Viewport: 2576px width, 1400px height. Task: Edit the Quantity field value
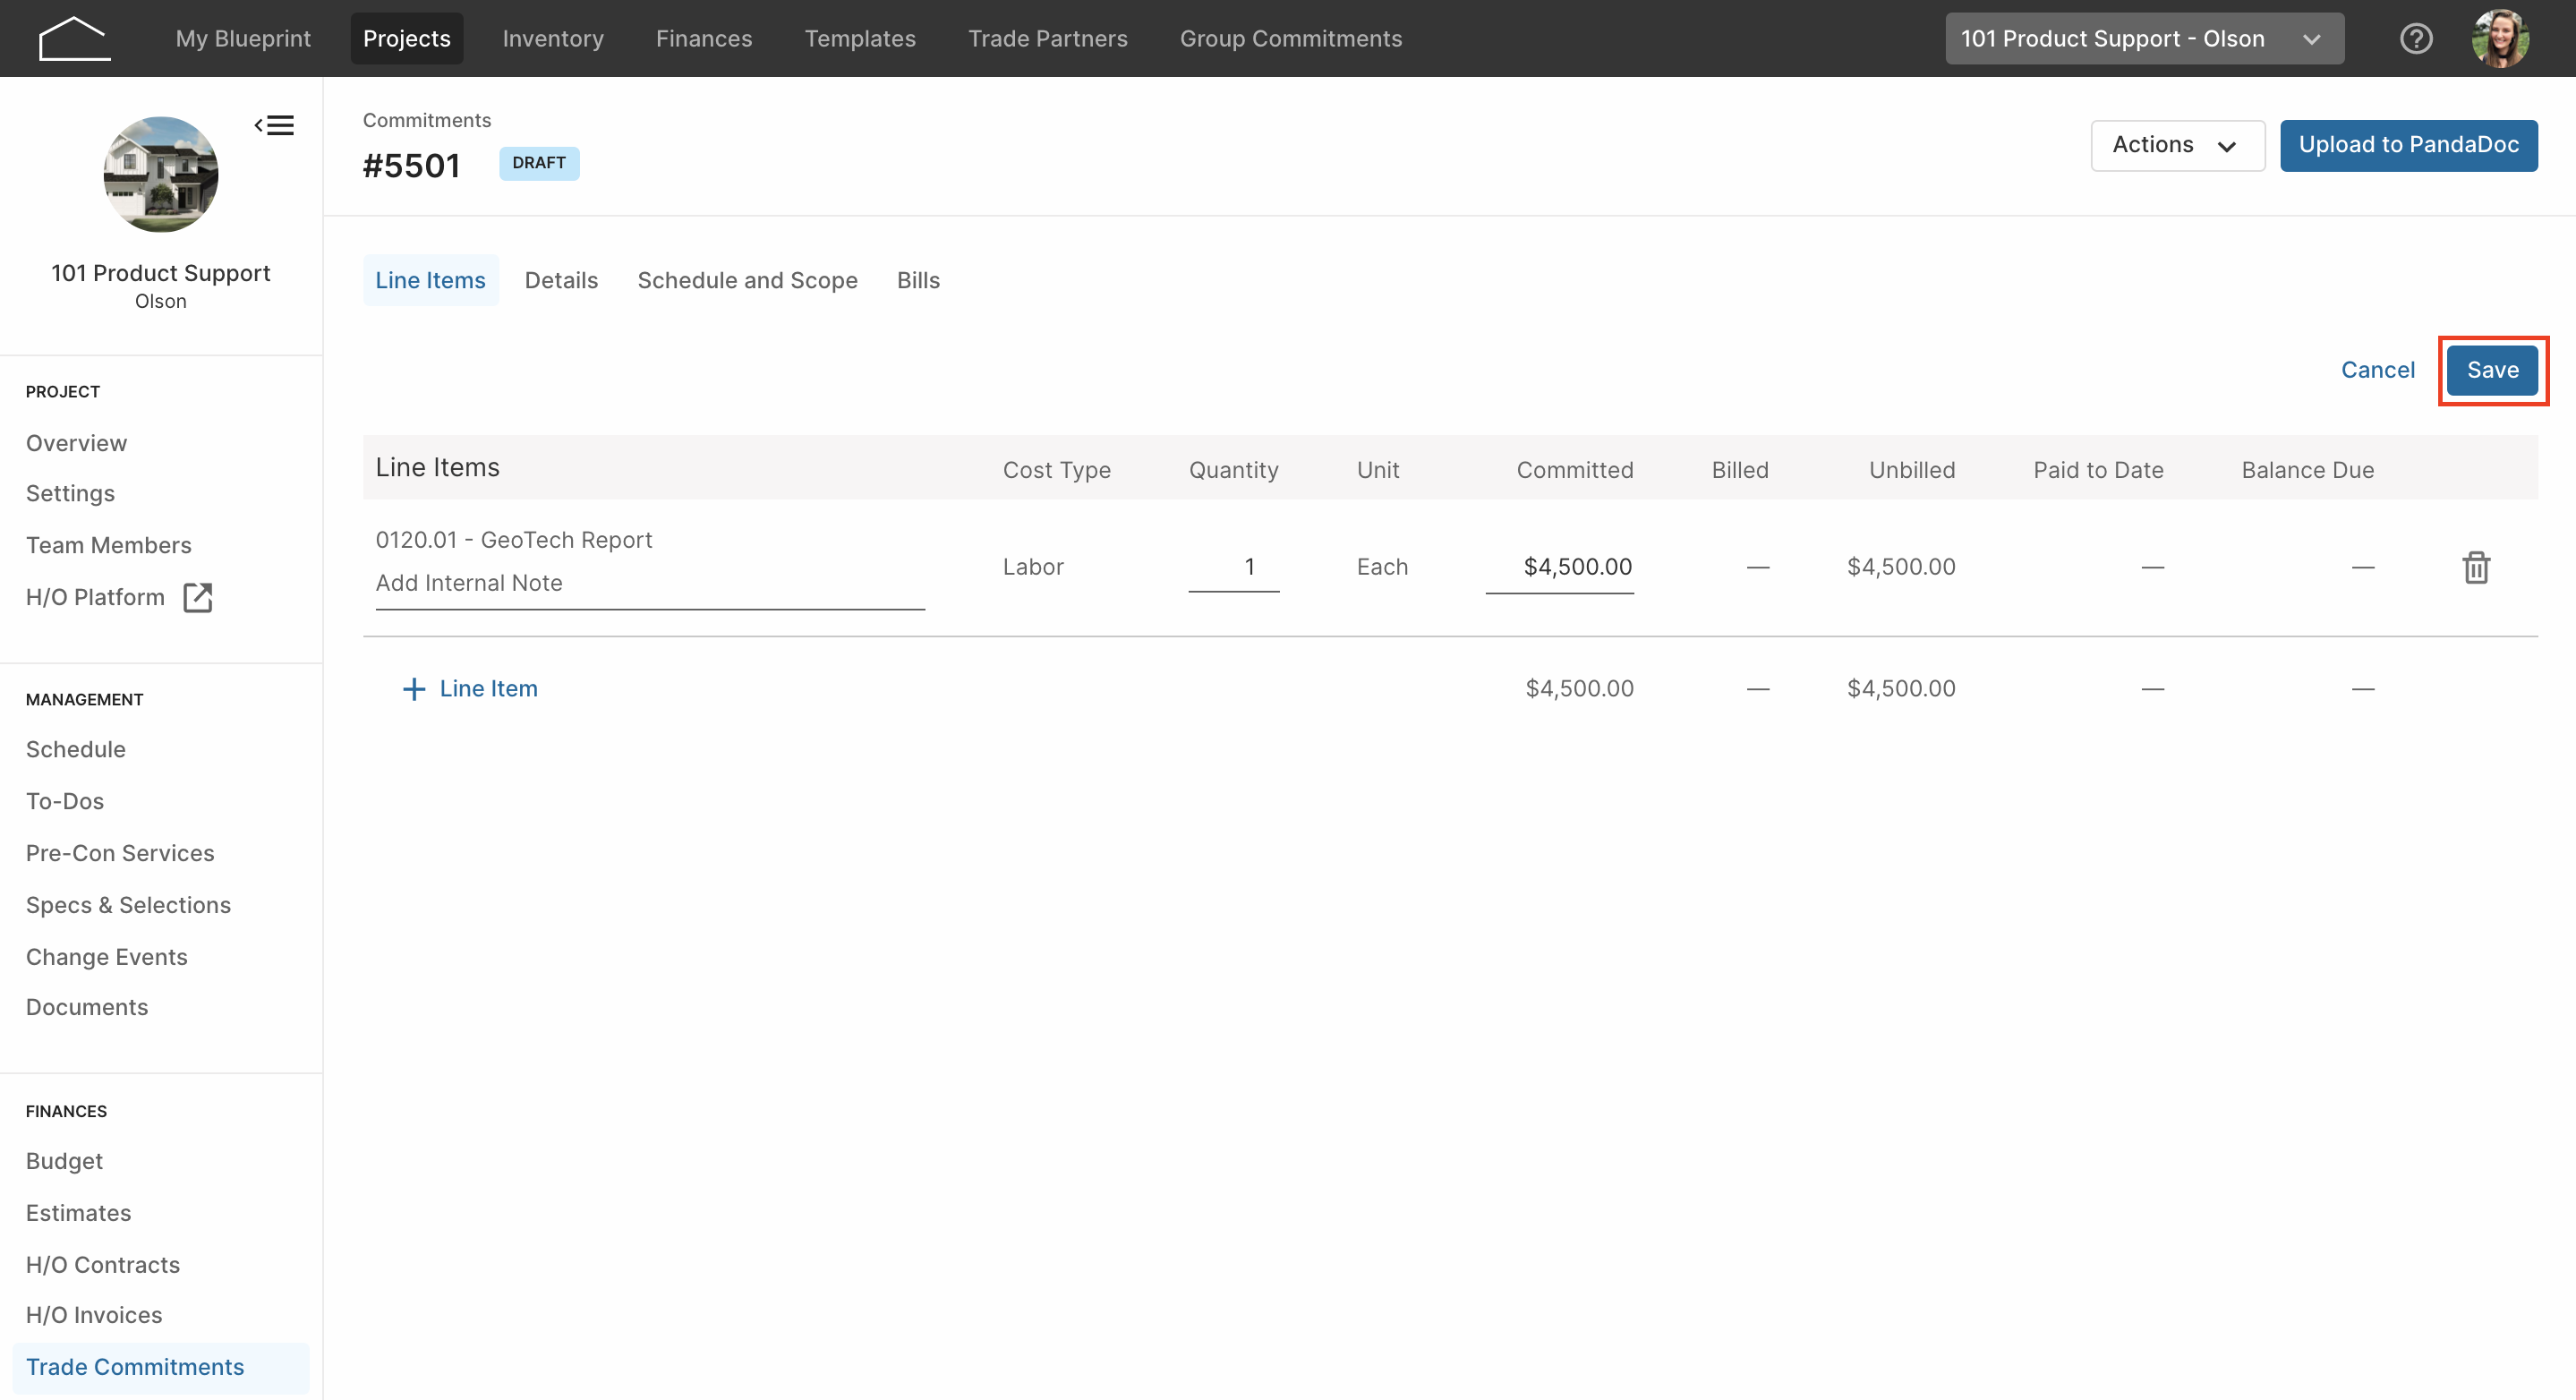pyautogui.click(x=1233, y=568)
